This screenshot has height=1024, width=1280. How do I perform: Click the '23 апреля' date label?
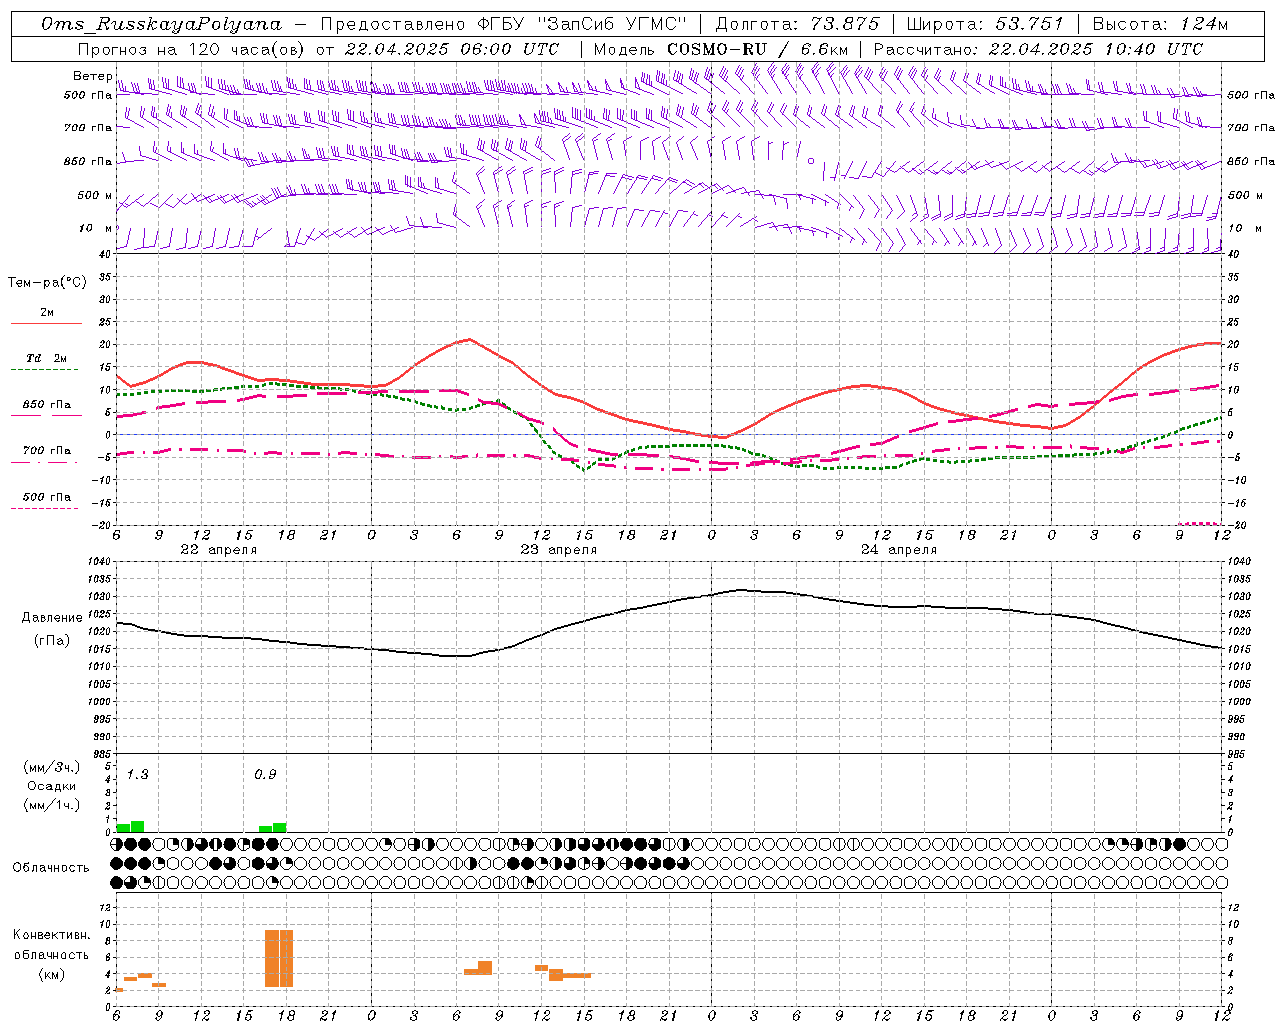pyautogui.click(x=558, y=550)
